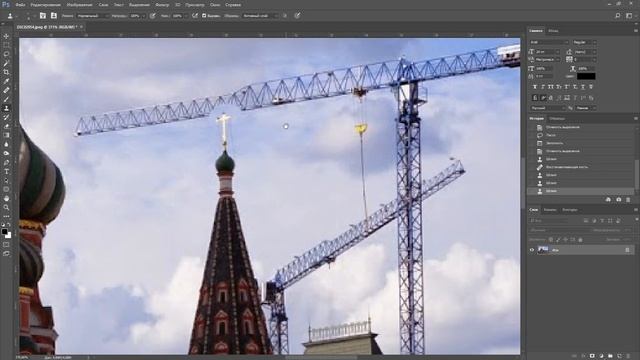Toggle Strikethrough in Character panel

click(x=591, y=87)
